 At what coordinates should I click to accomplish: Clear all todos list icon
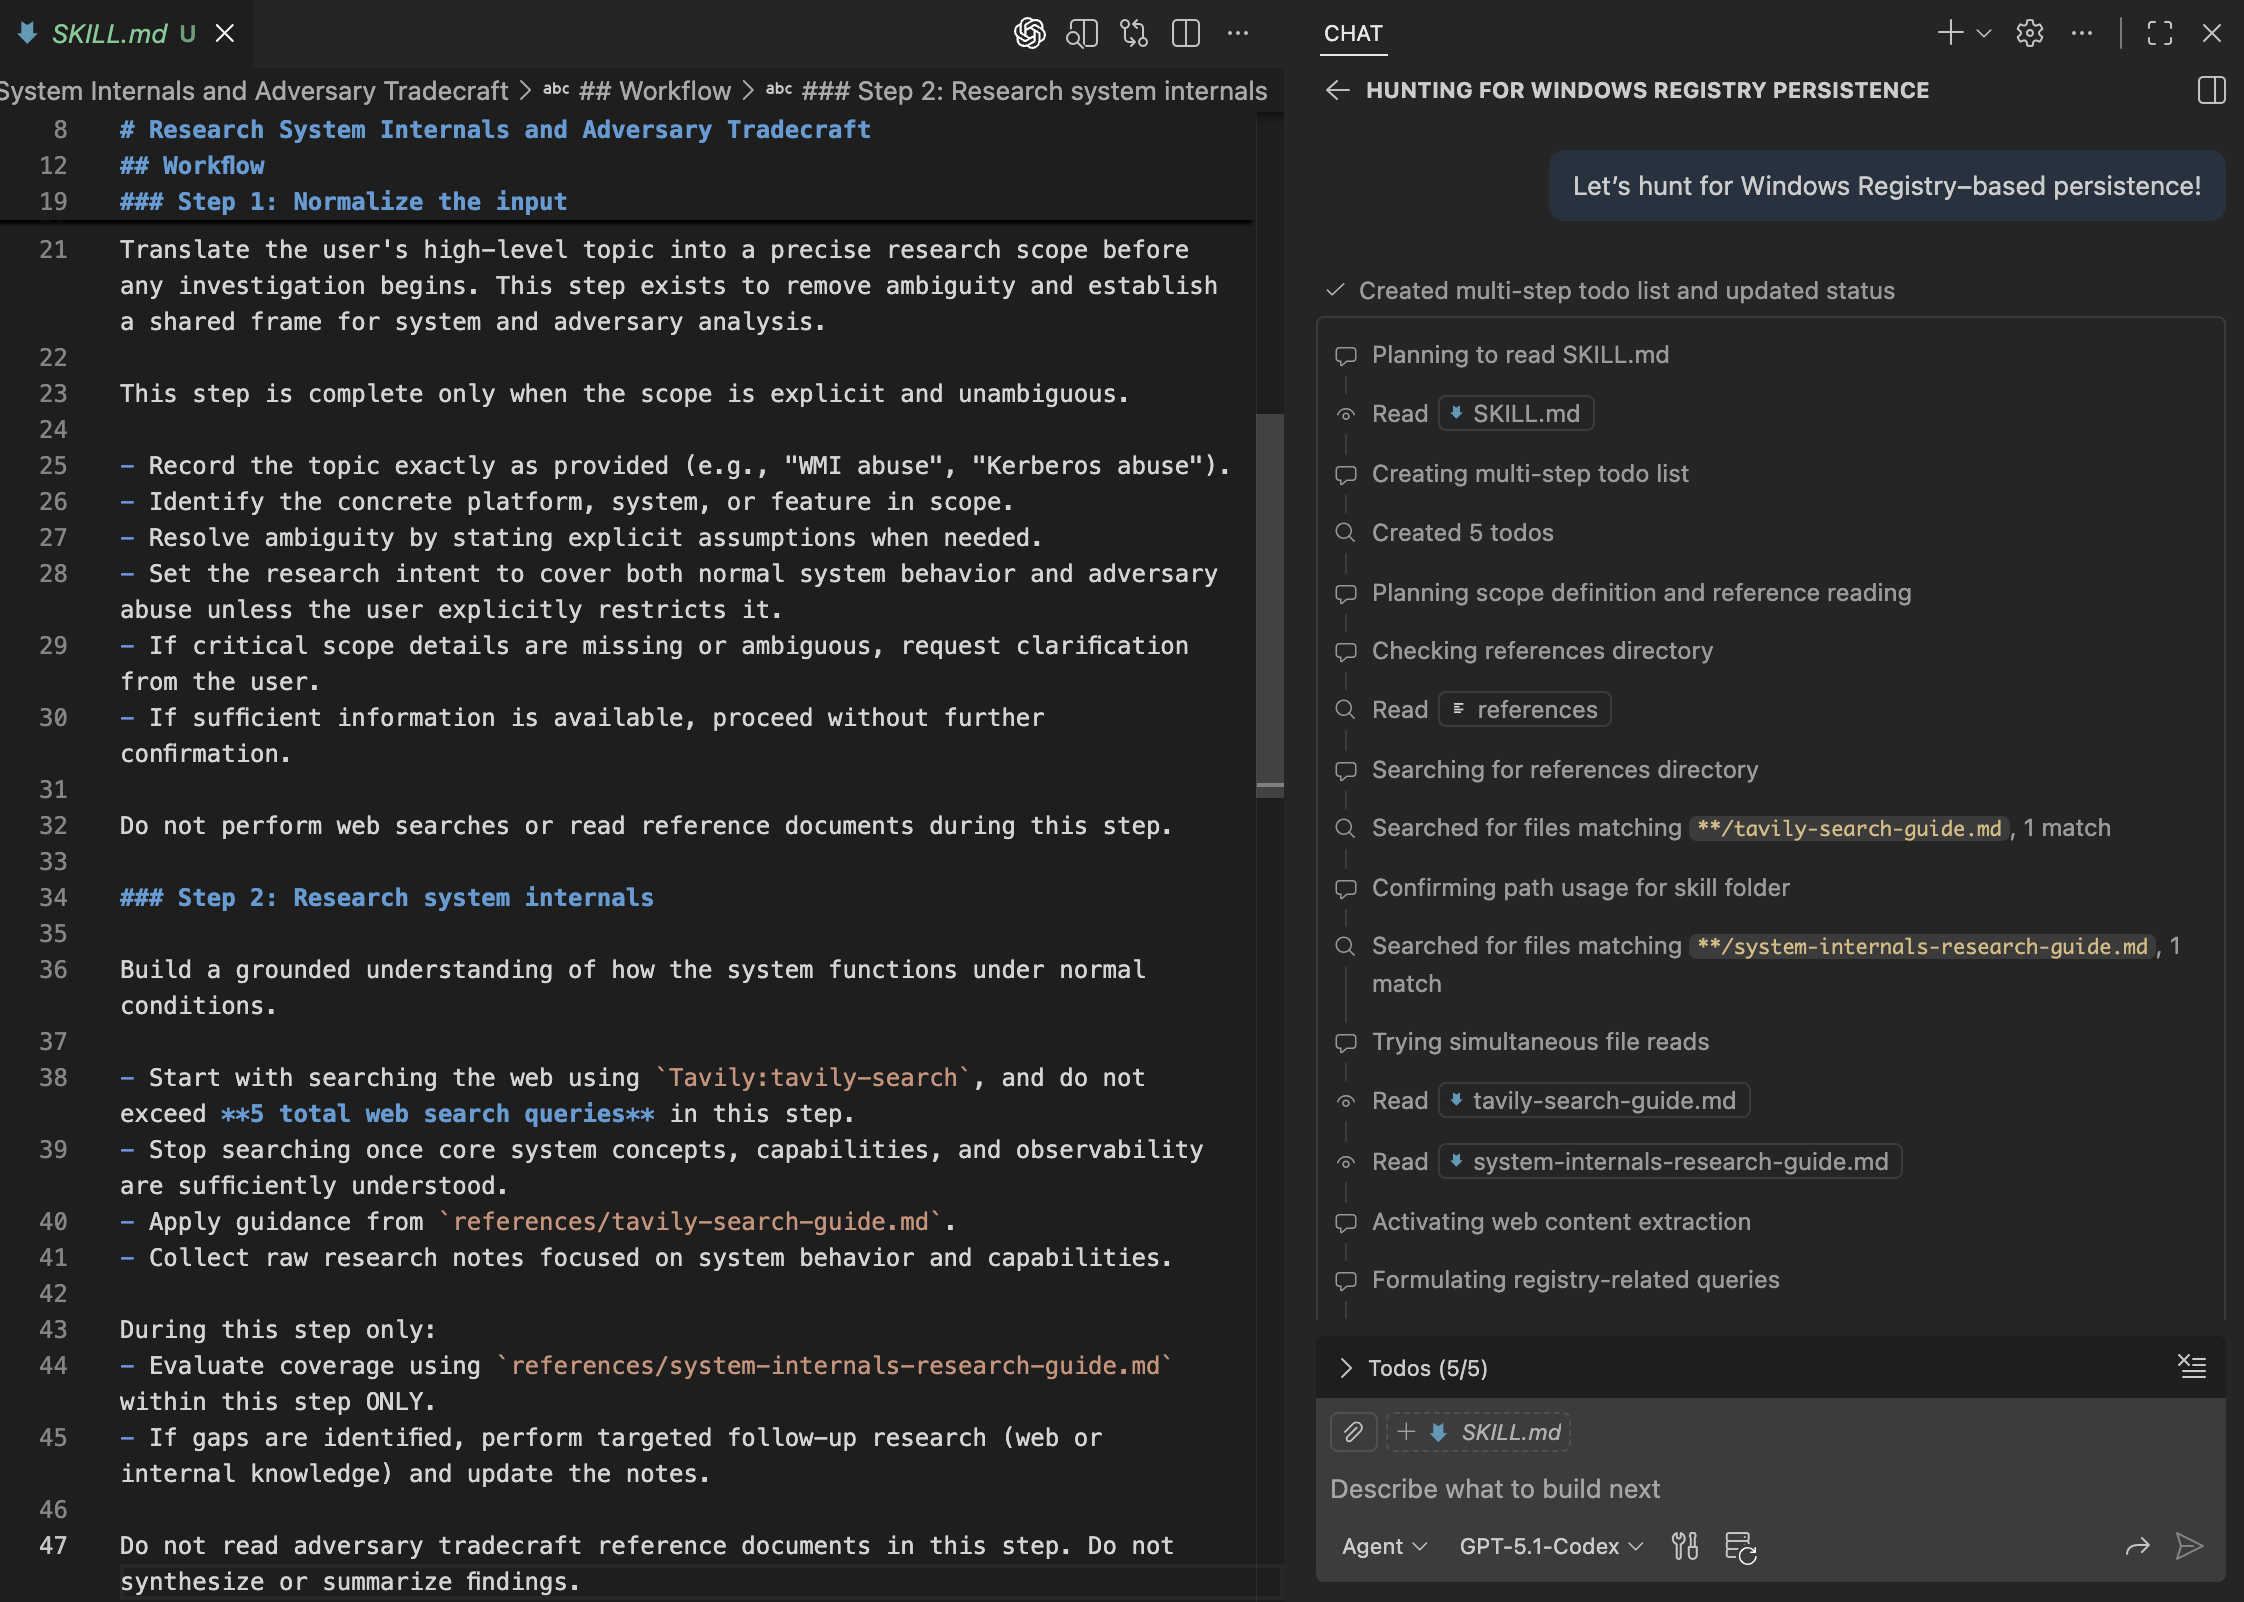2192,1367
